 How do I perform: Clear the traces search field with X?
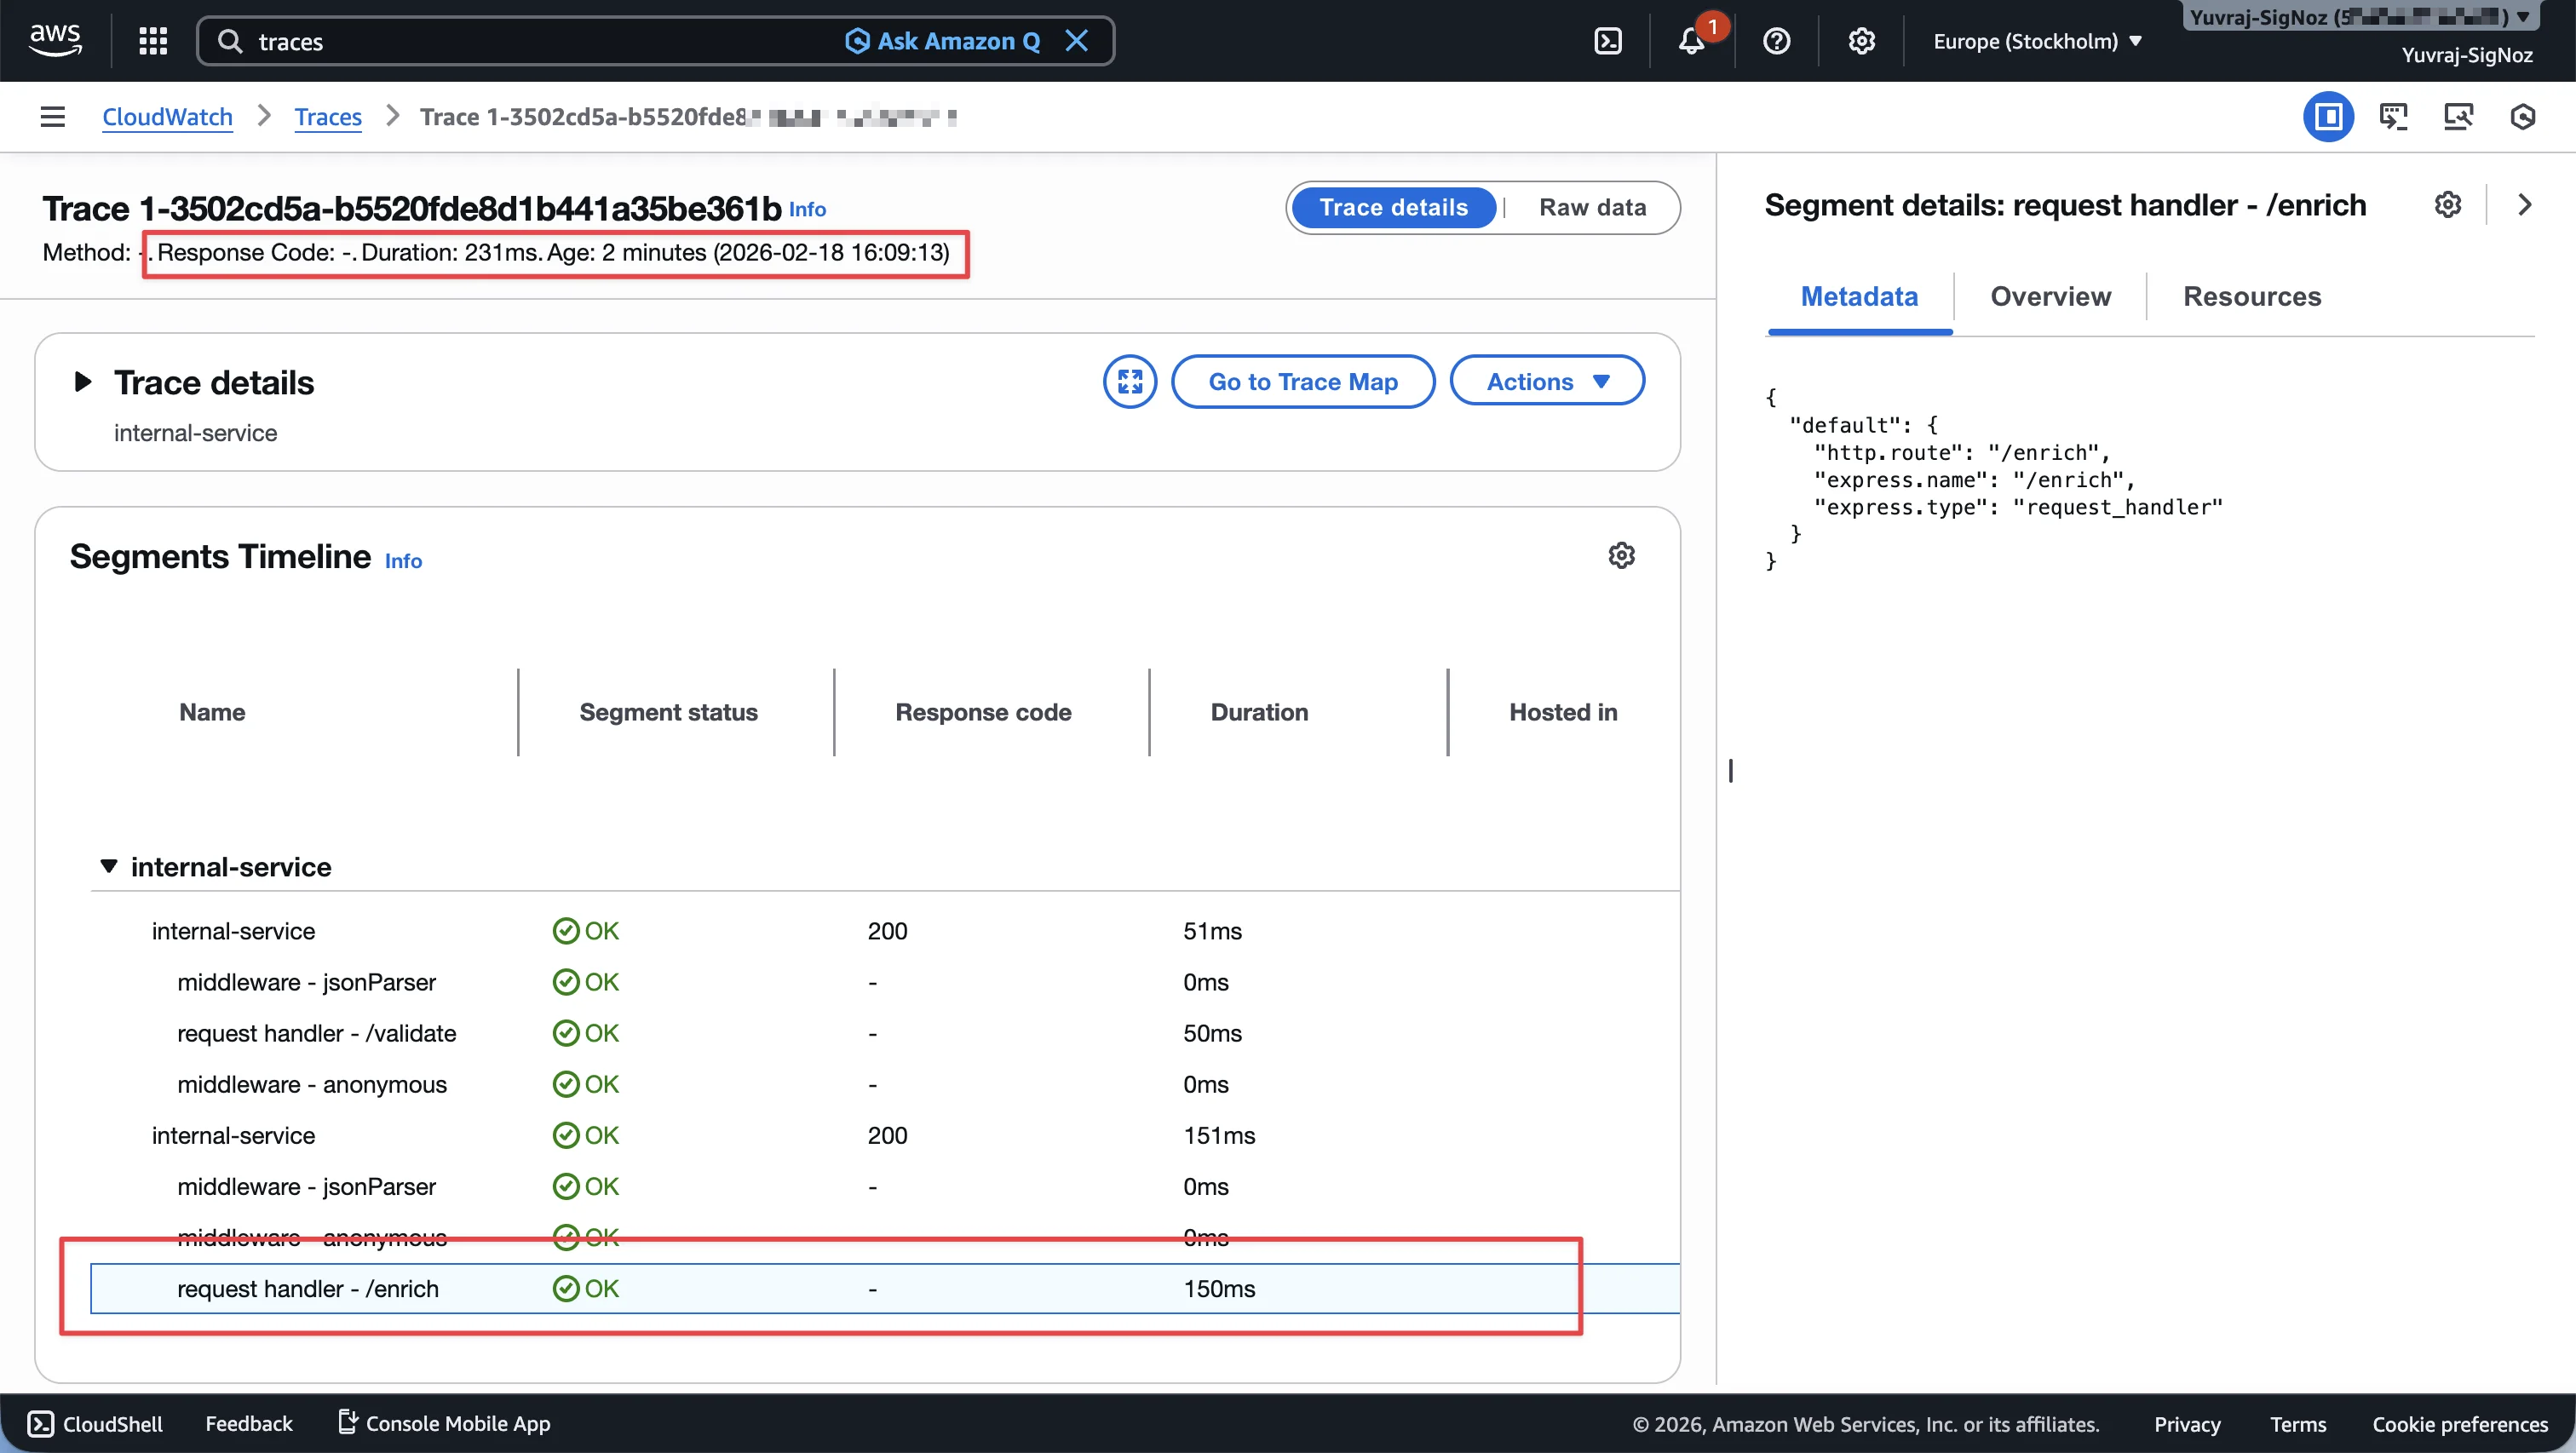click(1077, 41)
